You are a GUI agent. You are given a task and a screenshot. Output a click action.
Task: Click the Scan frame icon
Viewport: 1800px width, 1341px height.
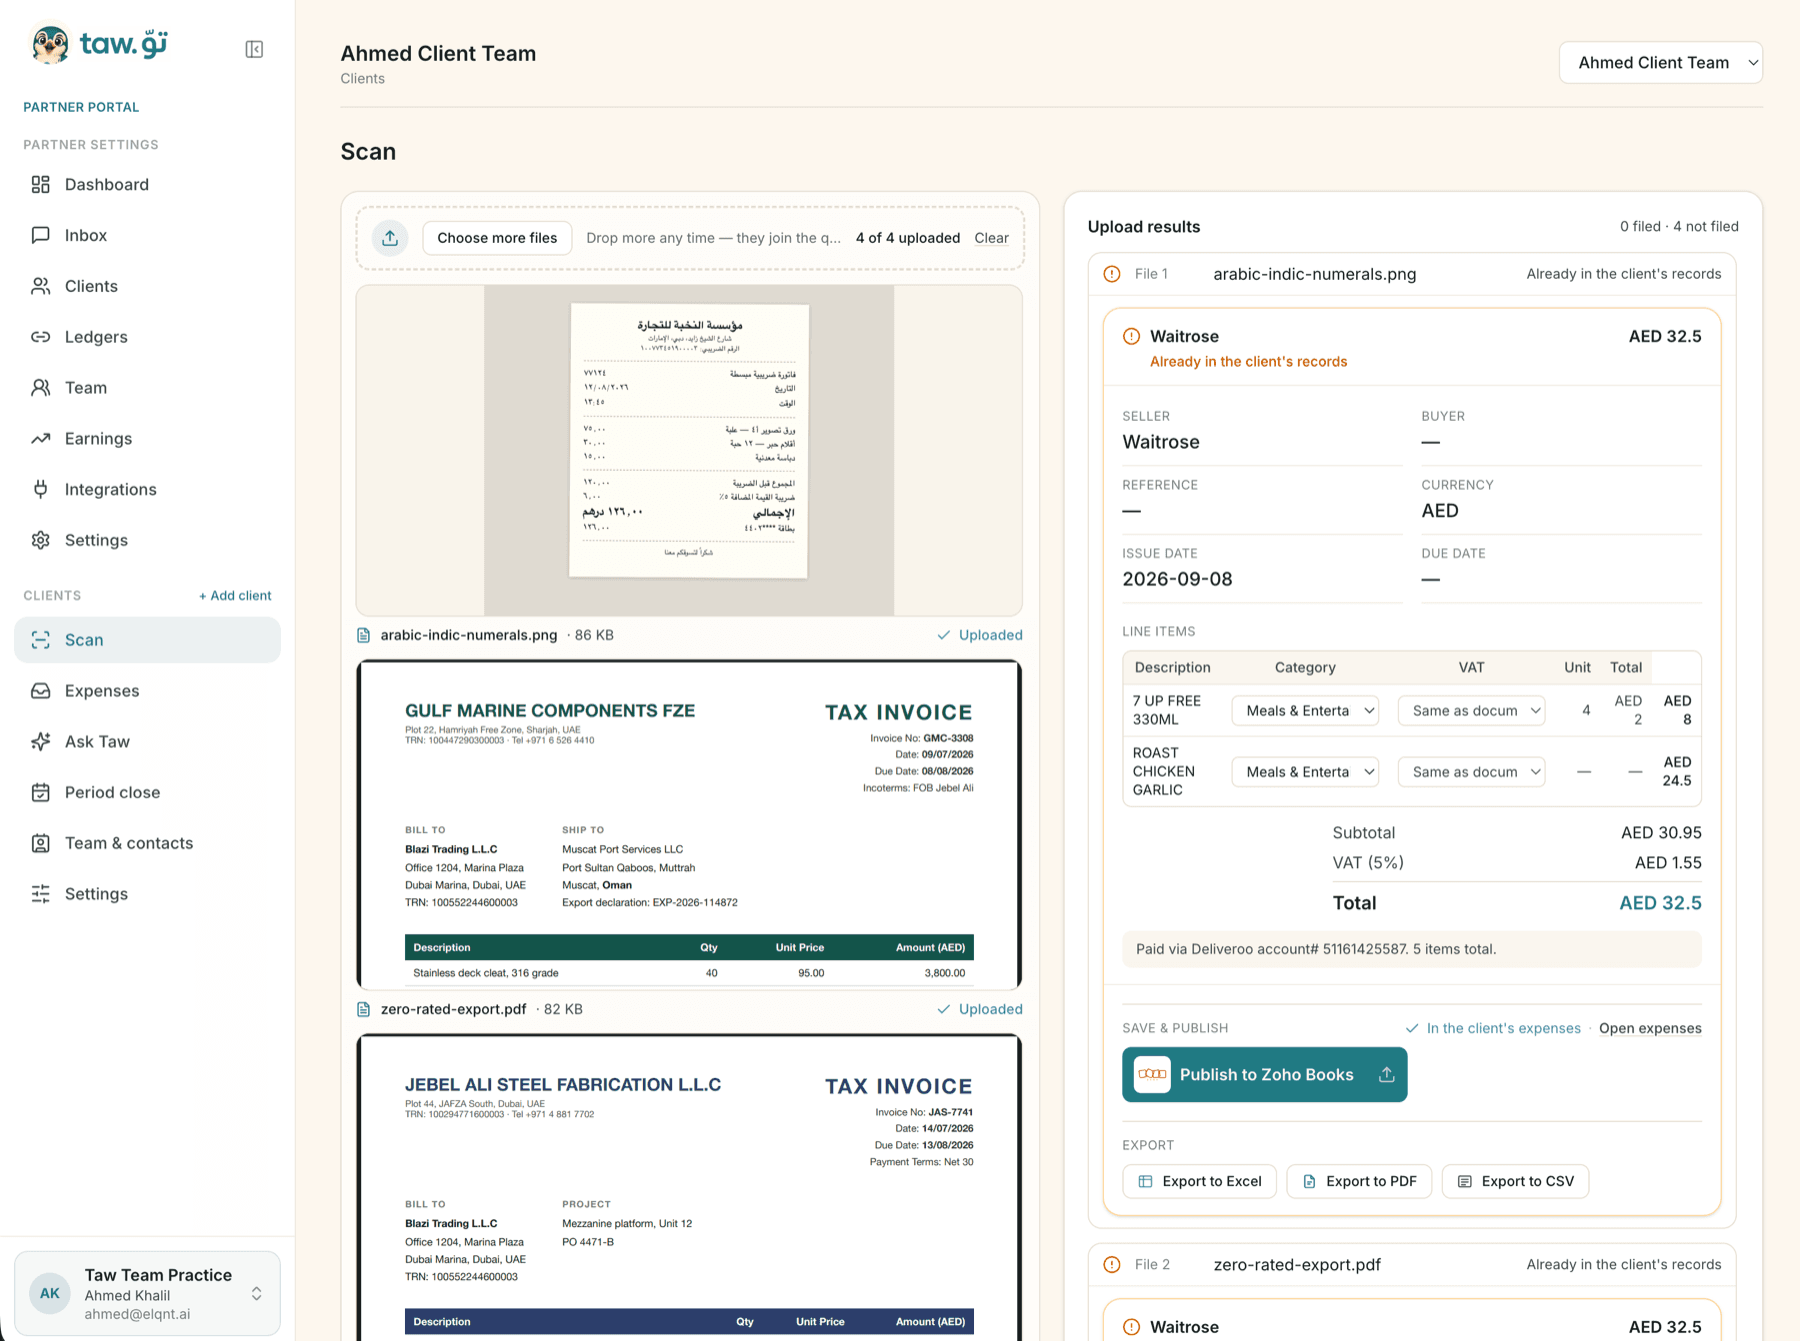40,640
